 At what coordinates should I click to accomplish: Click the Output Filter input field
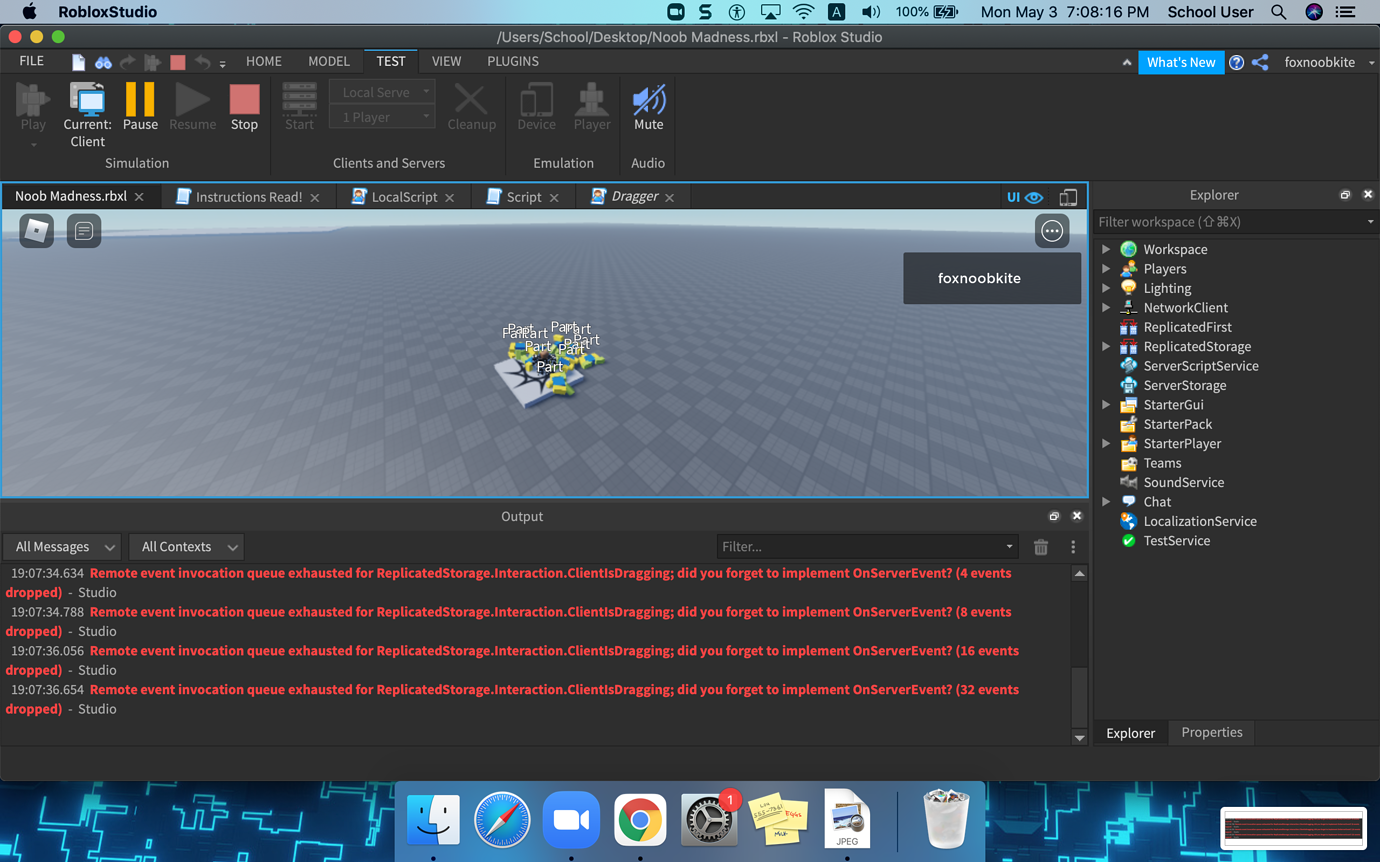865,547
